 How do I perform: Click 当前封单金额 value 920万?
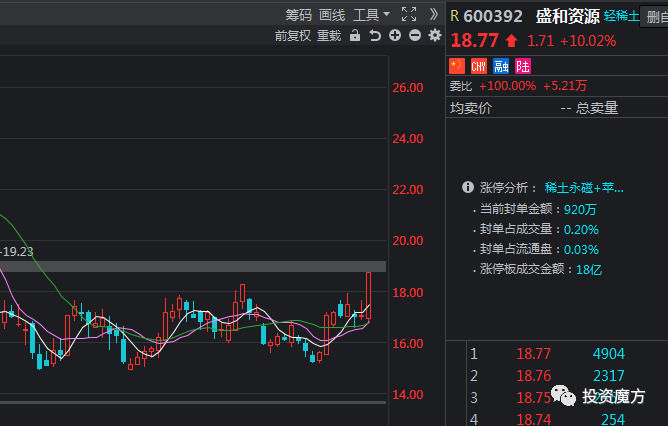pyautogui.click(x=580, y=210)
